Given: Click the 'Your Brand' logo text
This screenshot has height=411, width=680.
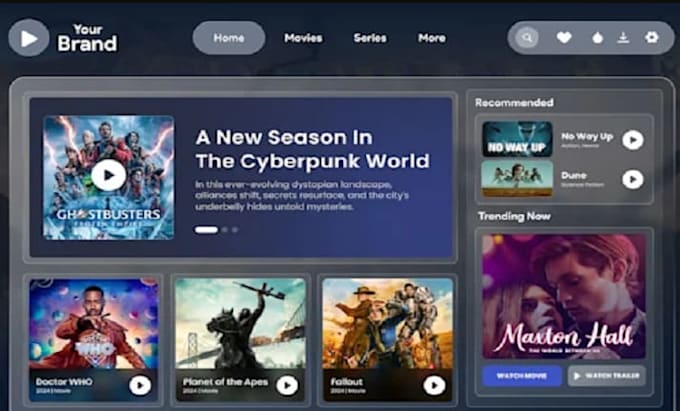Looking at the screenshot, I should (x=88, y=38).
